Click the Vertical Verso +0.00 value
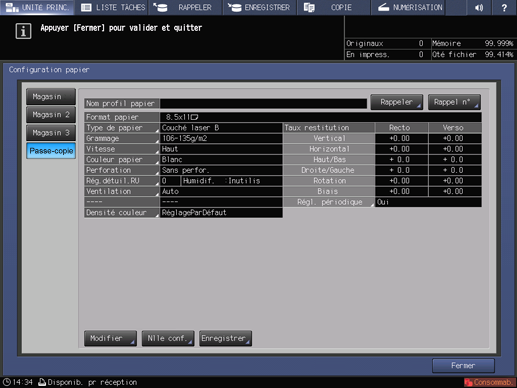Screen dimensions: 517x388 (x=455, y=138)
